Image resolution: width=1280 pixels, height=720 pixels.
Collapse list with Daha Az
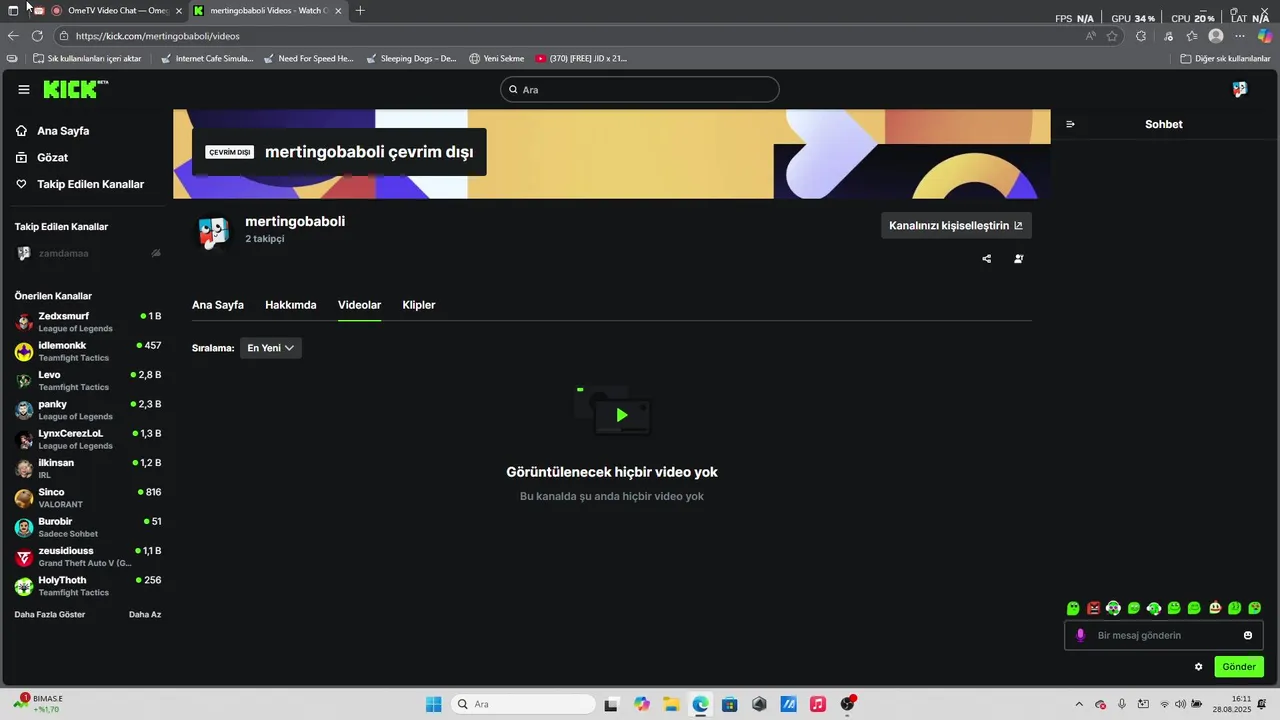point(145,614)
